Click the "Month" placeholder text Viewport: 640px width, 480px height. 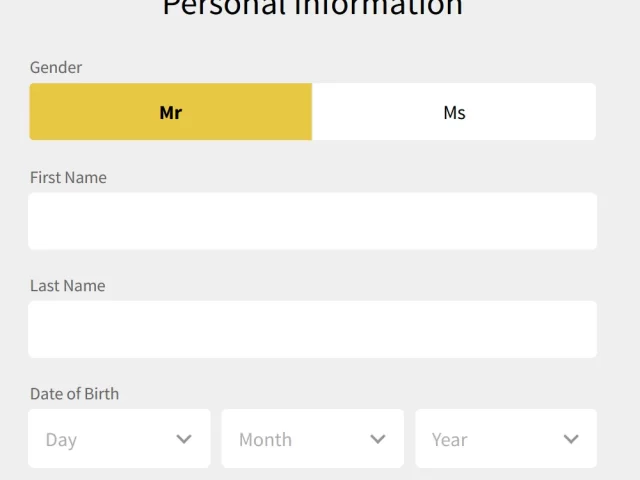click(x=265, y=440)
